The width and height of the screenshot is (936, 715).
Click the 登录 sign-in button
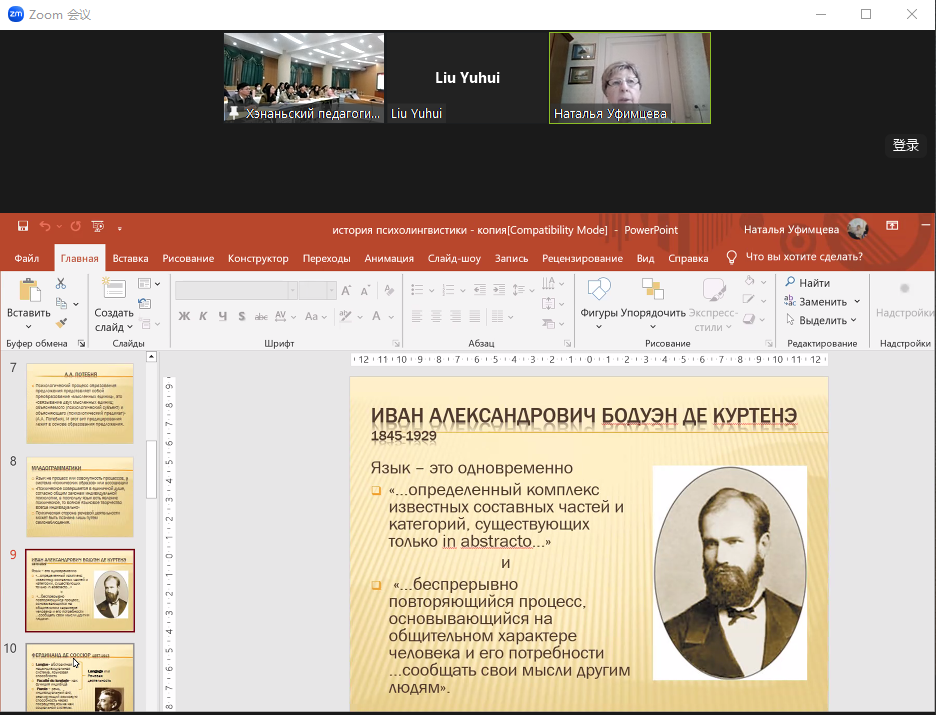(x=905, y=145)
